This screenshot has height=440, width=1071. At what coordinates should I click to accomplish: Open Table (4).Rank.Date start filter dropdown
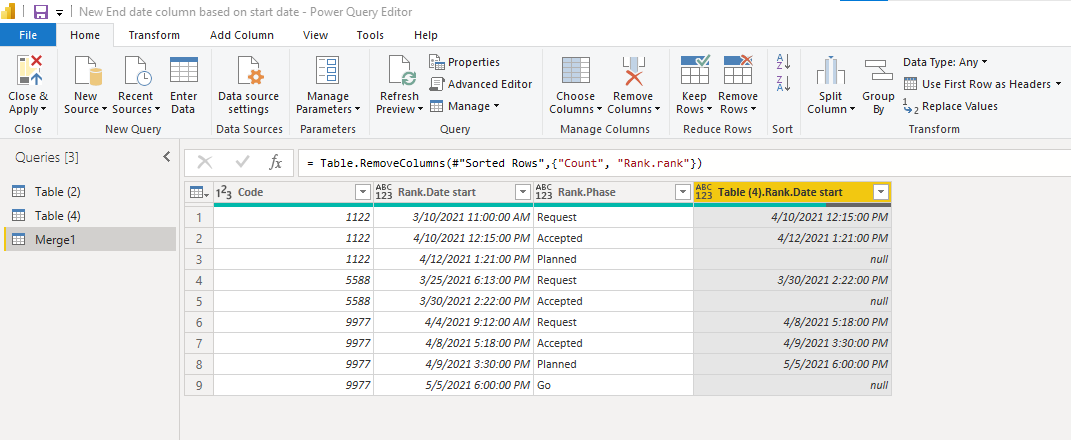(880, 193)
